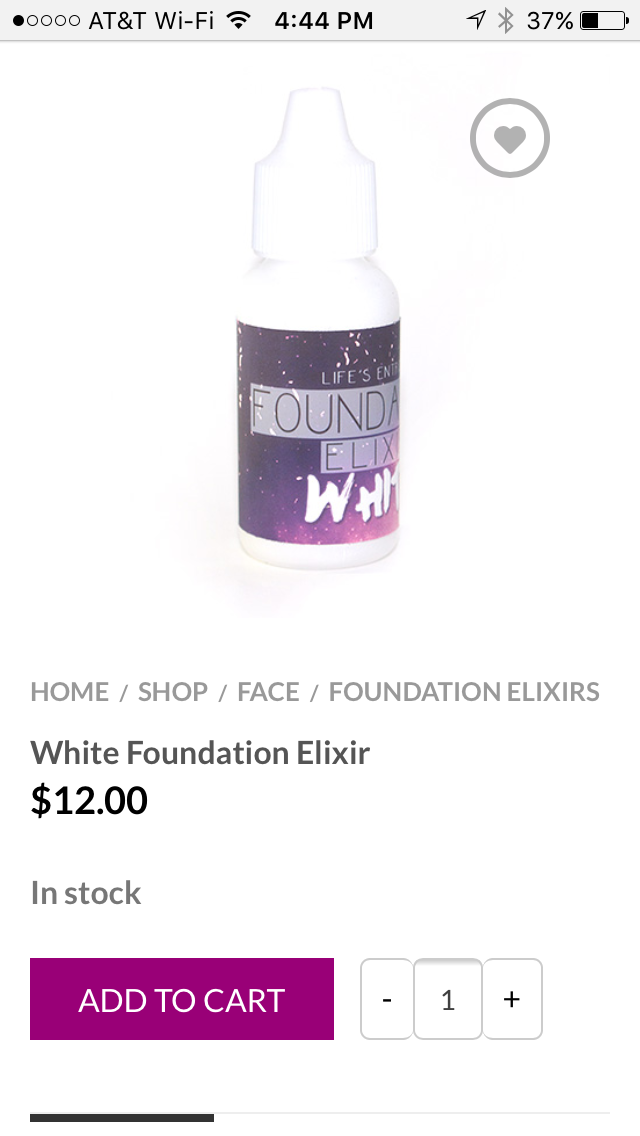Select the quantity input field
This screenshot has height=1136, width=640.
coord(448,999)
